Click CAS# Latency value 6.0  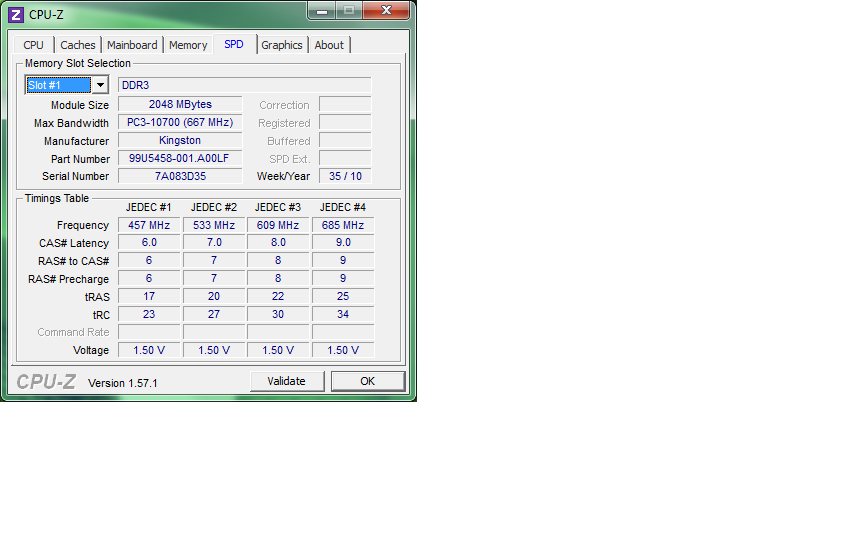(149, 243)
